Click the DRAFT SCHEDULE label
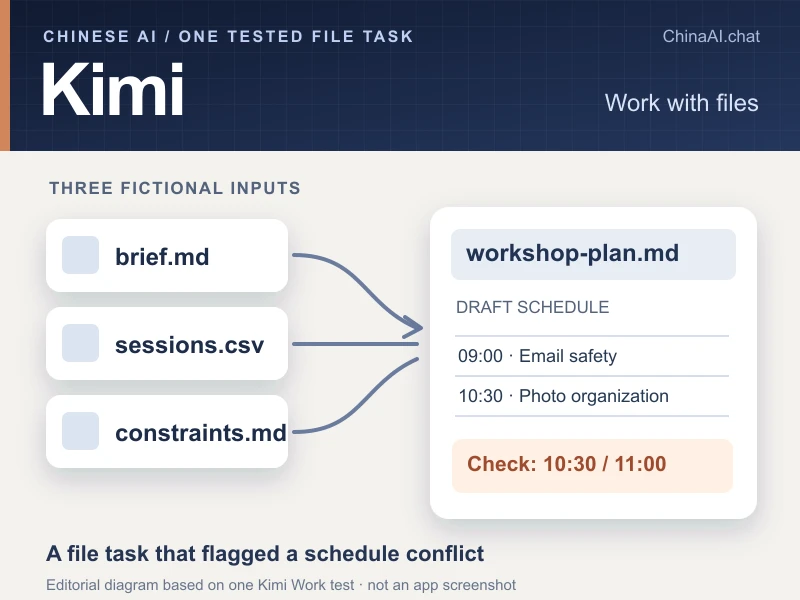Screen dimensions: 800x600 tap(532, 307)
